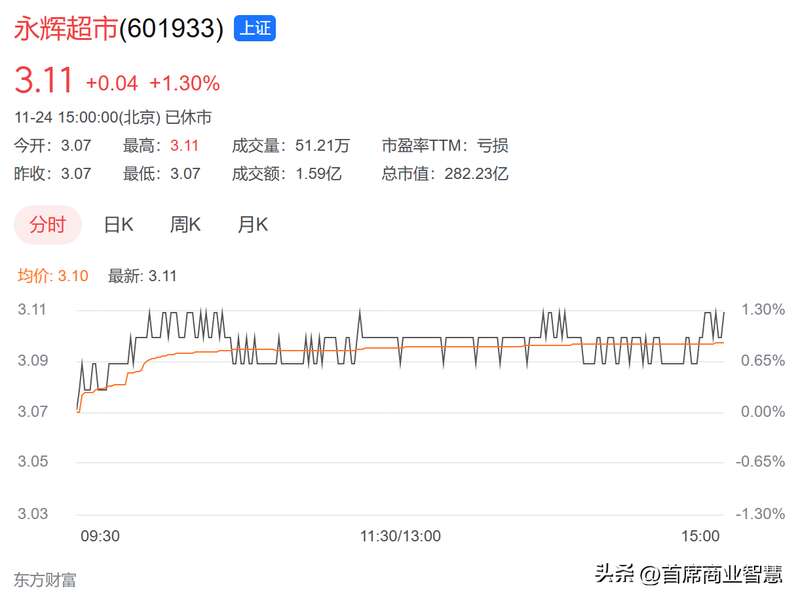800x601 pixels.
Task: Switch to the 日K daily chart tab
Action: [x=118, y=224]
